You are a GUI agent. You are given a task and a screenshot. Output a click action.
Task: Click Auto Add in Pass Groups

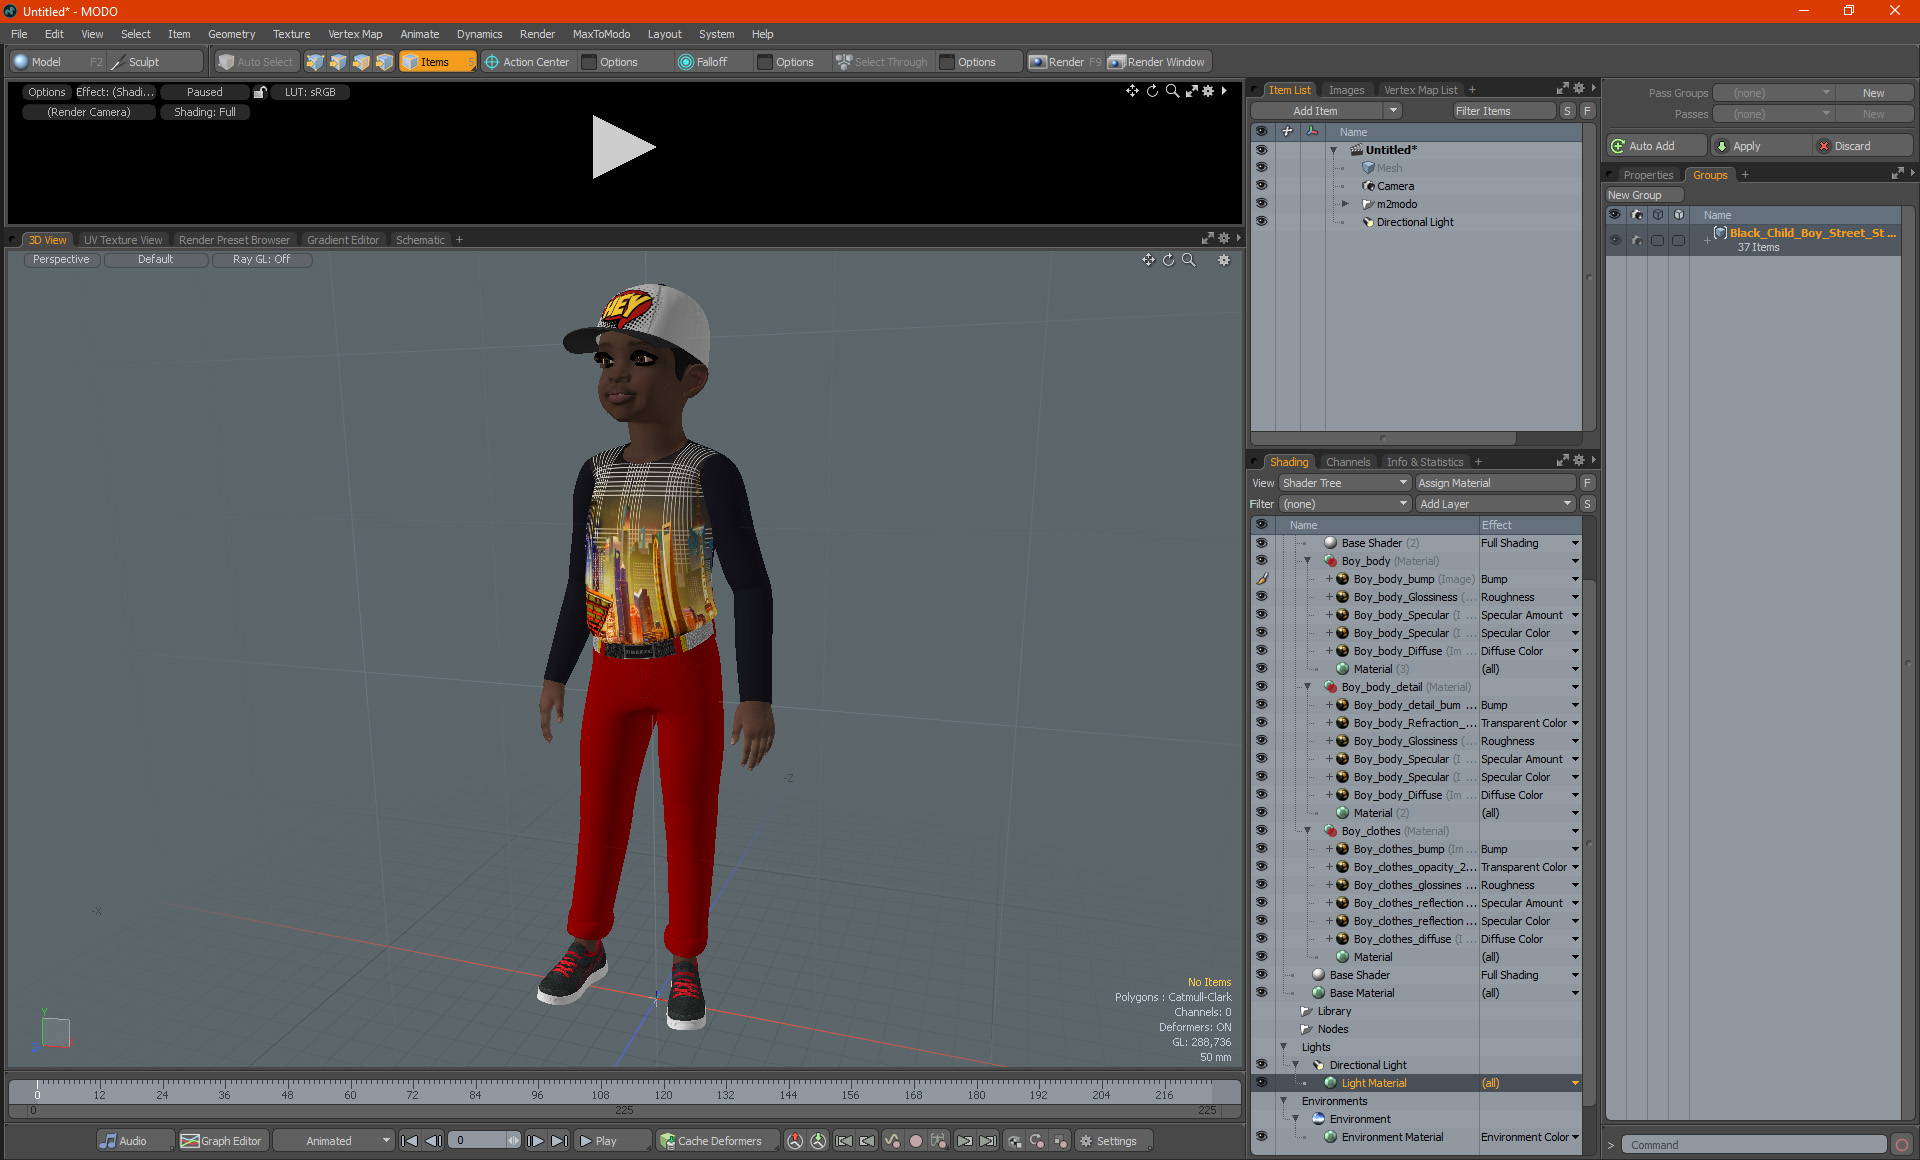[1656, 146]
